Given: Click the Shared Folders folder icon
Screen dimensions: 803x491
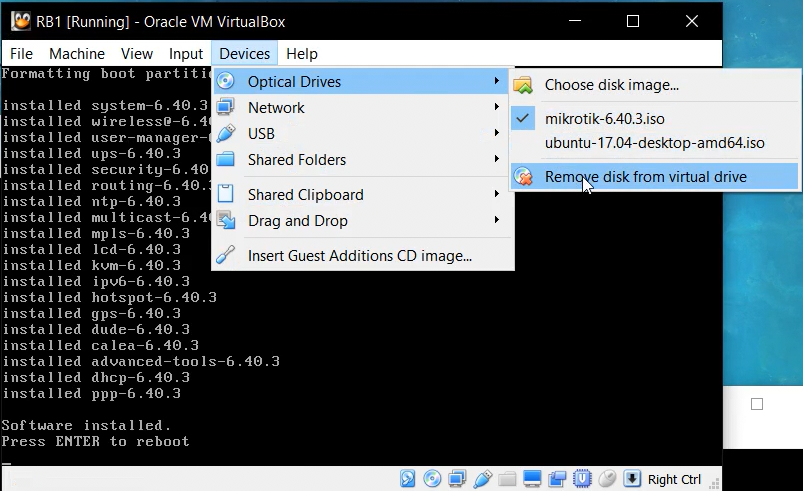Looking at the screenshot, I should point(225,159).
